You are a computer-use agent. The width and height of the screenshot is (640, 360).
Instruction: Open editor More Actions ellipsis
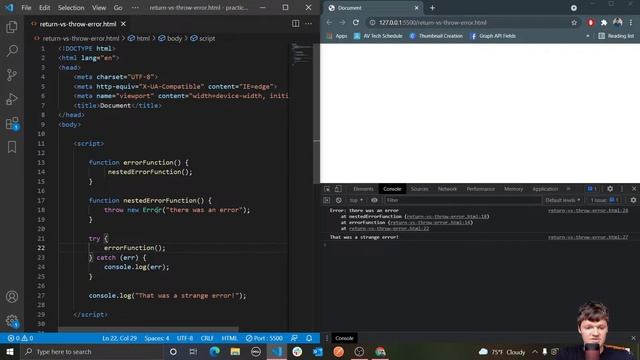(x=309, y=24)
